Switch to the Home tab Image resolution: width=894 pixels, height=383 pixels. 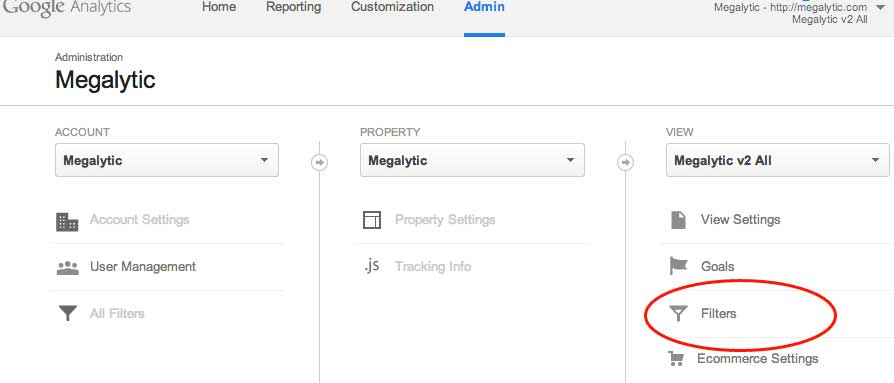[219, 7]
